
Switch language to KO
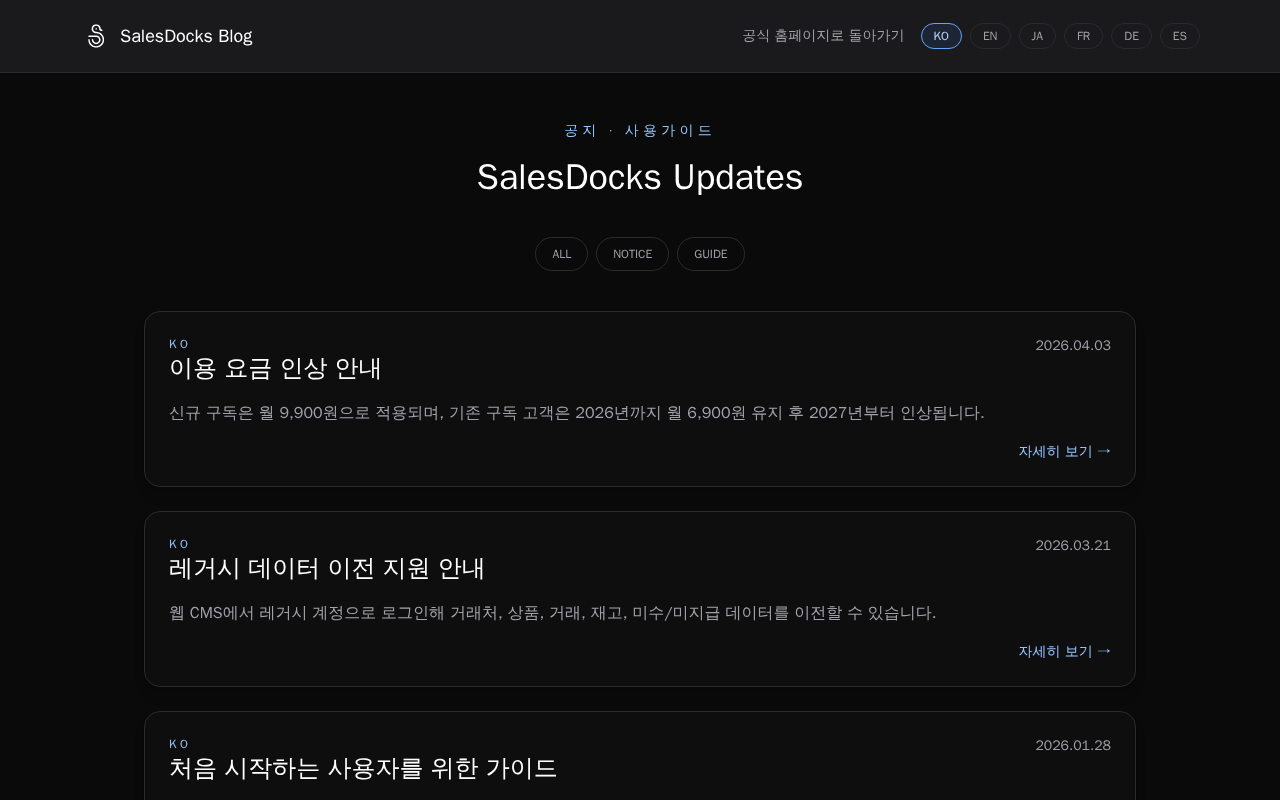click(x=941, y=36)
